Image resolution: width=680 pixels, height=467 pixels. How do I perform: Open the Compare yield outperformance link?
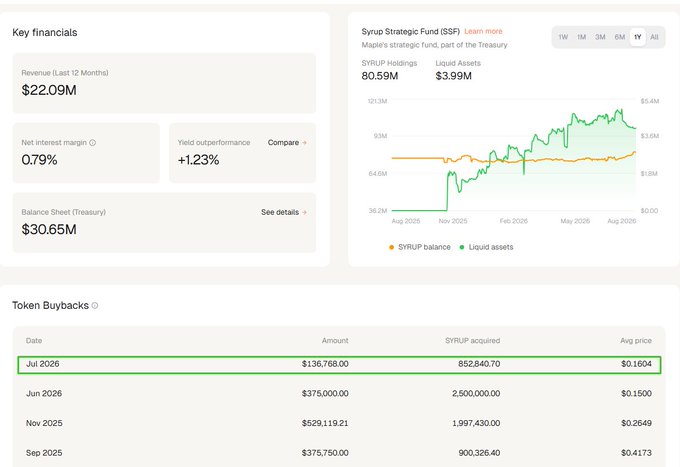pos(287,143)
